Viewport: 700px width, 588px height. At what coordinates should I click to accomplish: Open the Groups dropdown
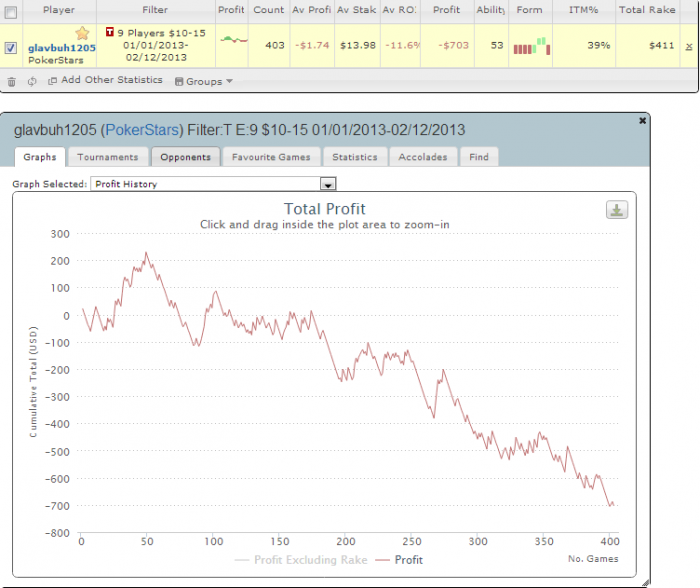(204, 81)
